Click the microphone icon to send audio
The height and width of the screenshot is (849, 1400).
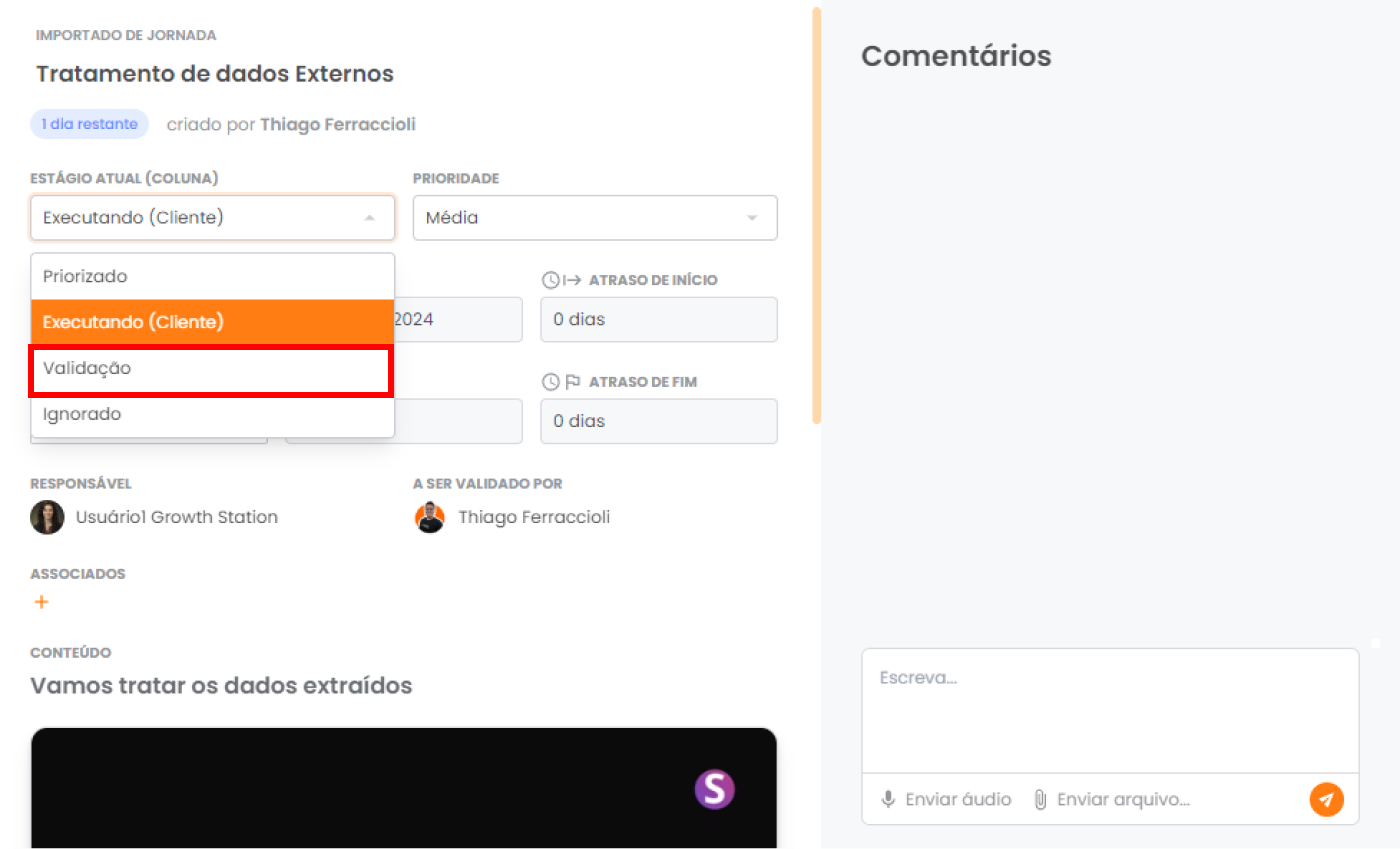pyautogui.click(x=887, y=800)
